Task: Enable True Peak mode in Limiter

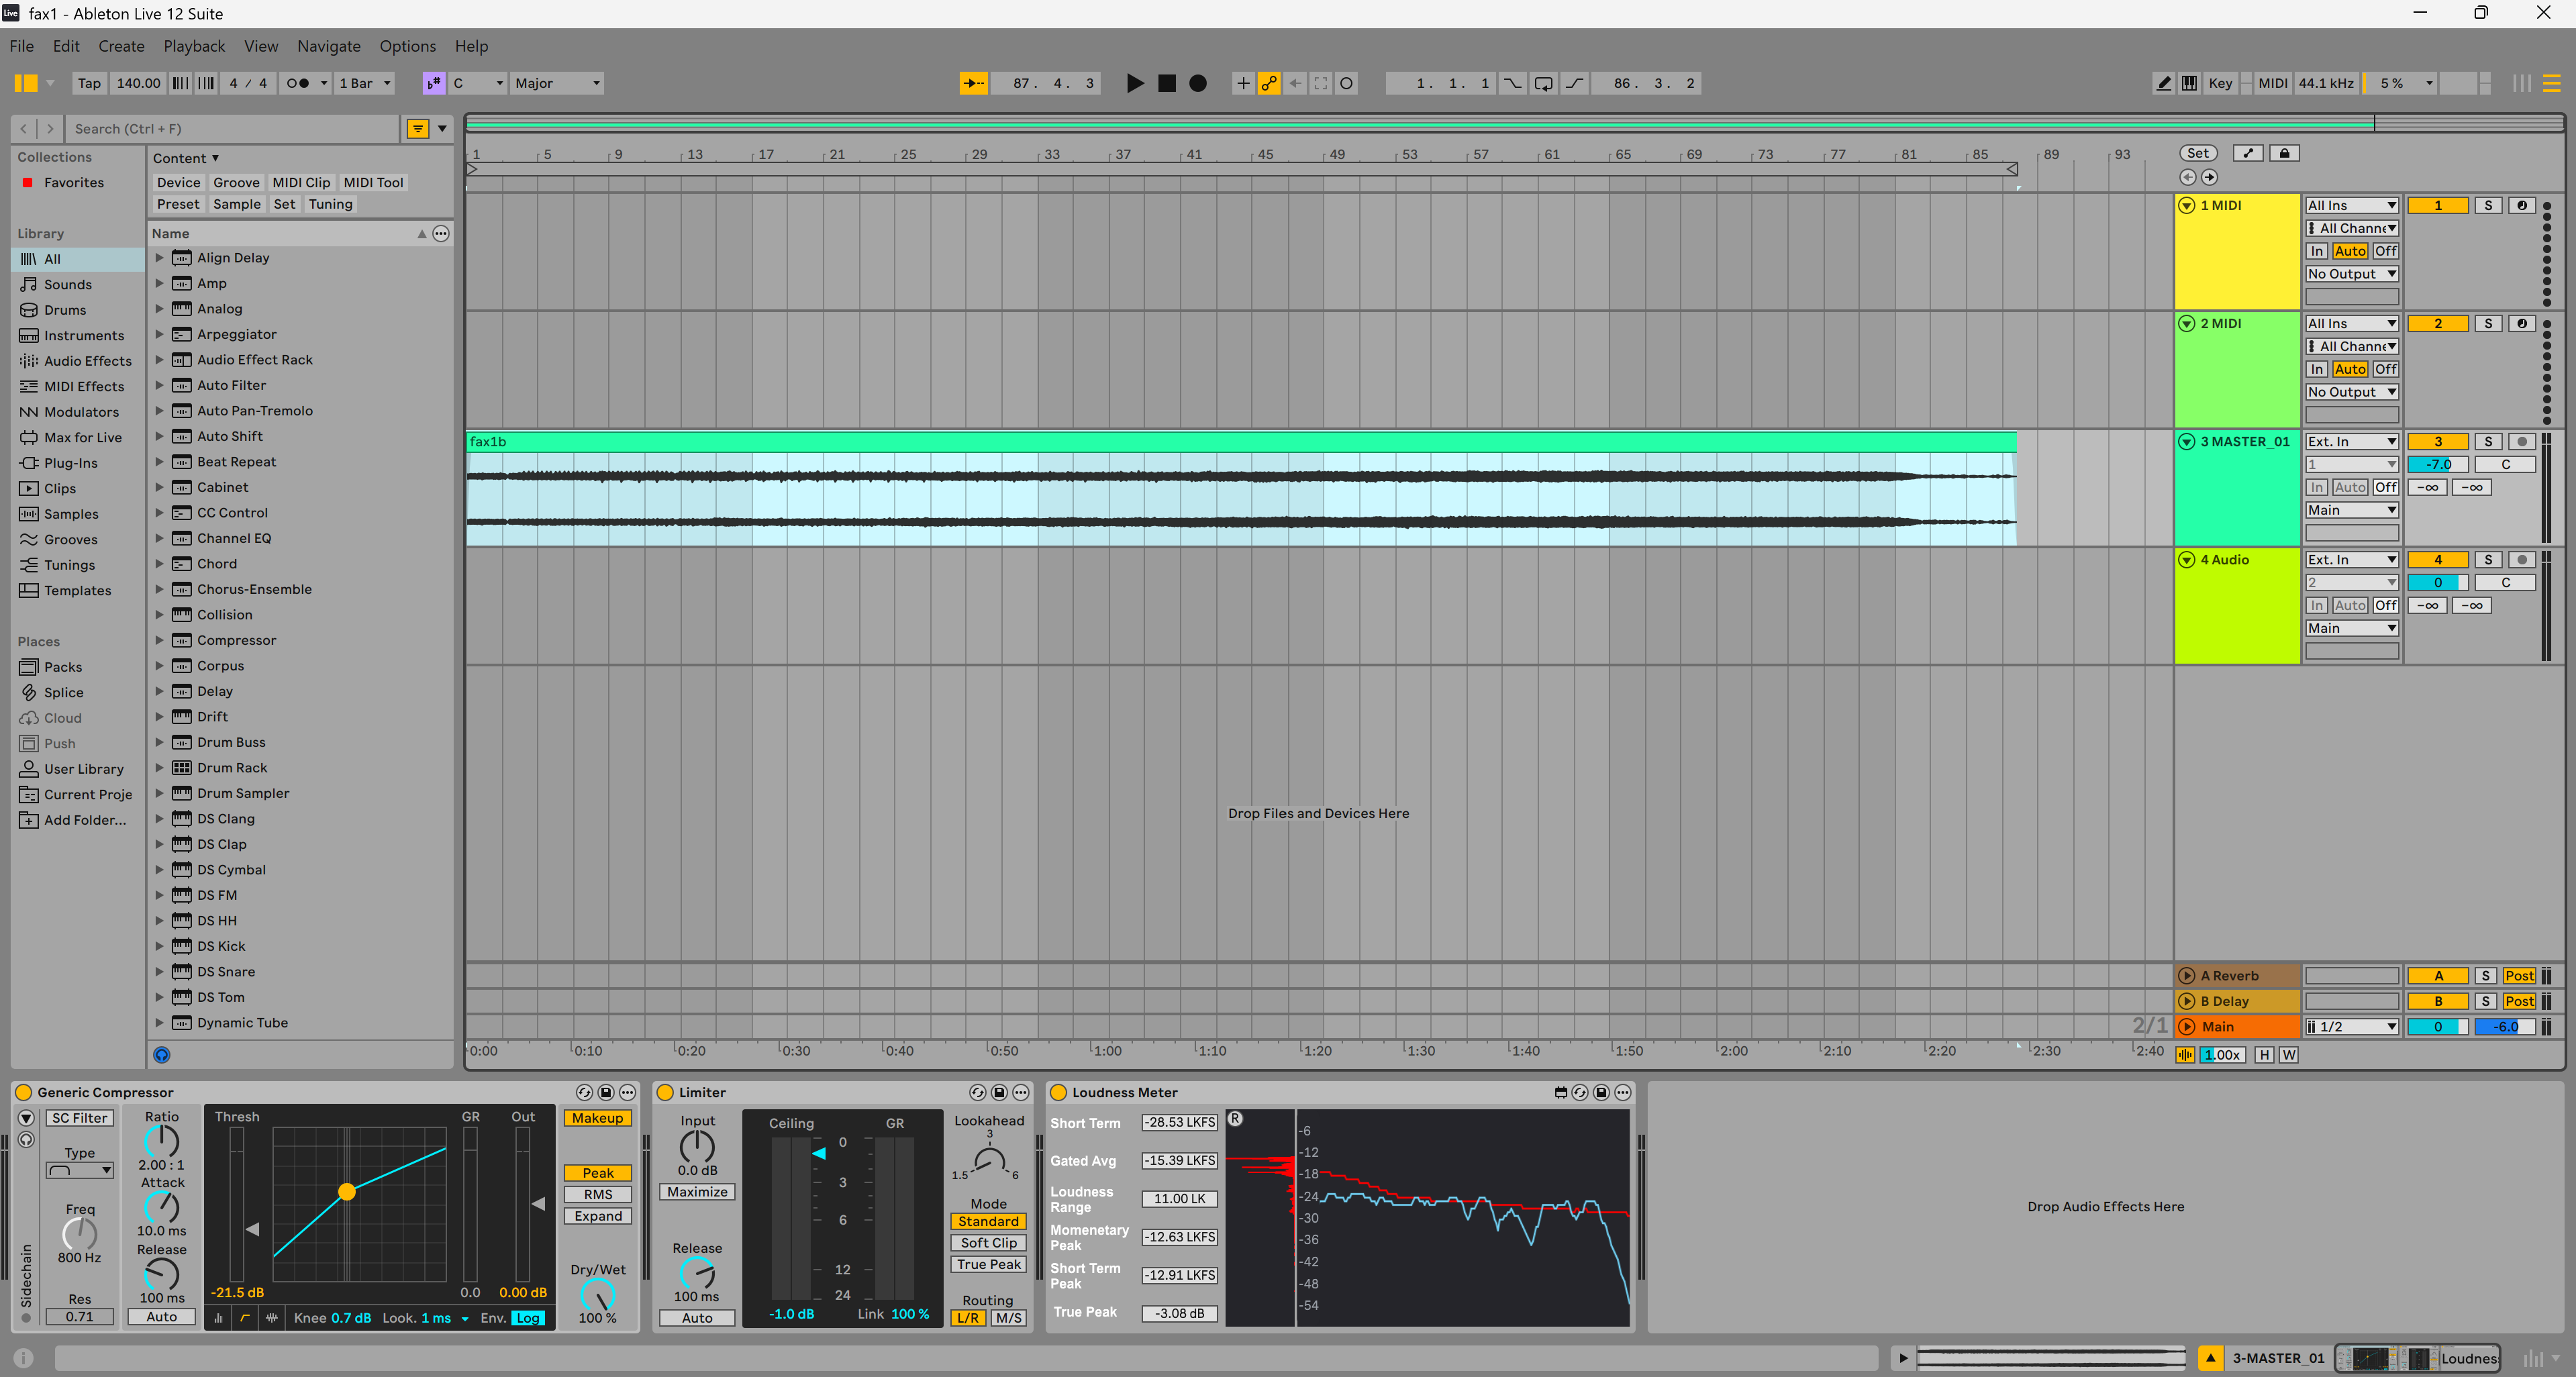Action: click(988, 1264)
